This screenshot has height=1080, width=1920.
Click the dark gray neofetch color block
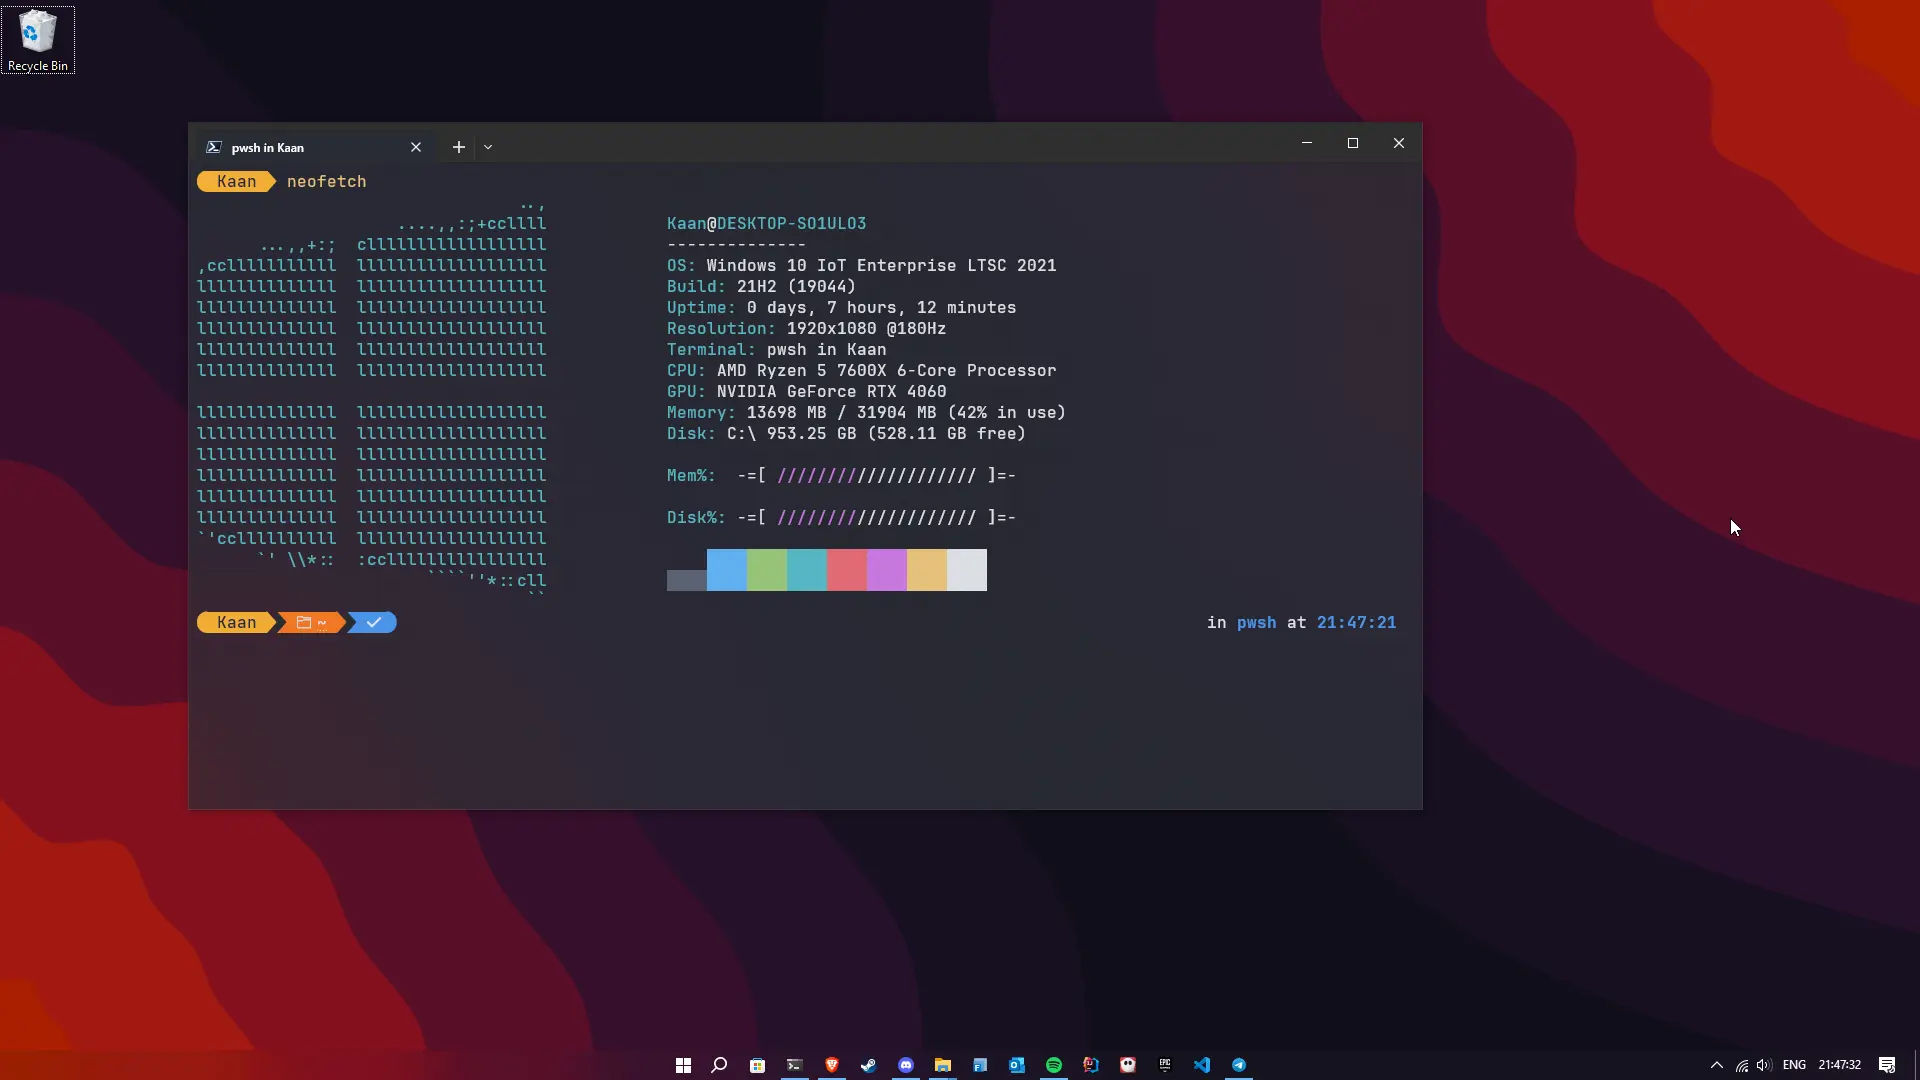pos(687,580)
